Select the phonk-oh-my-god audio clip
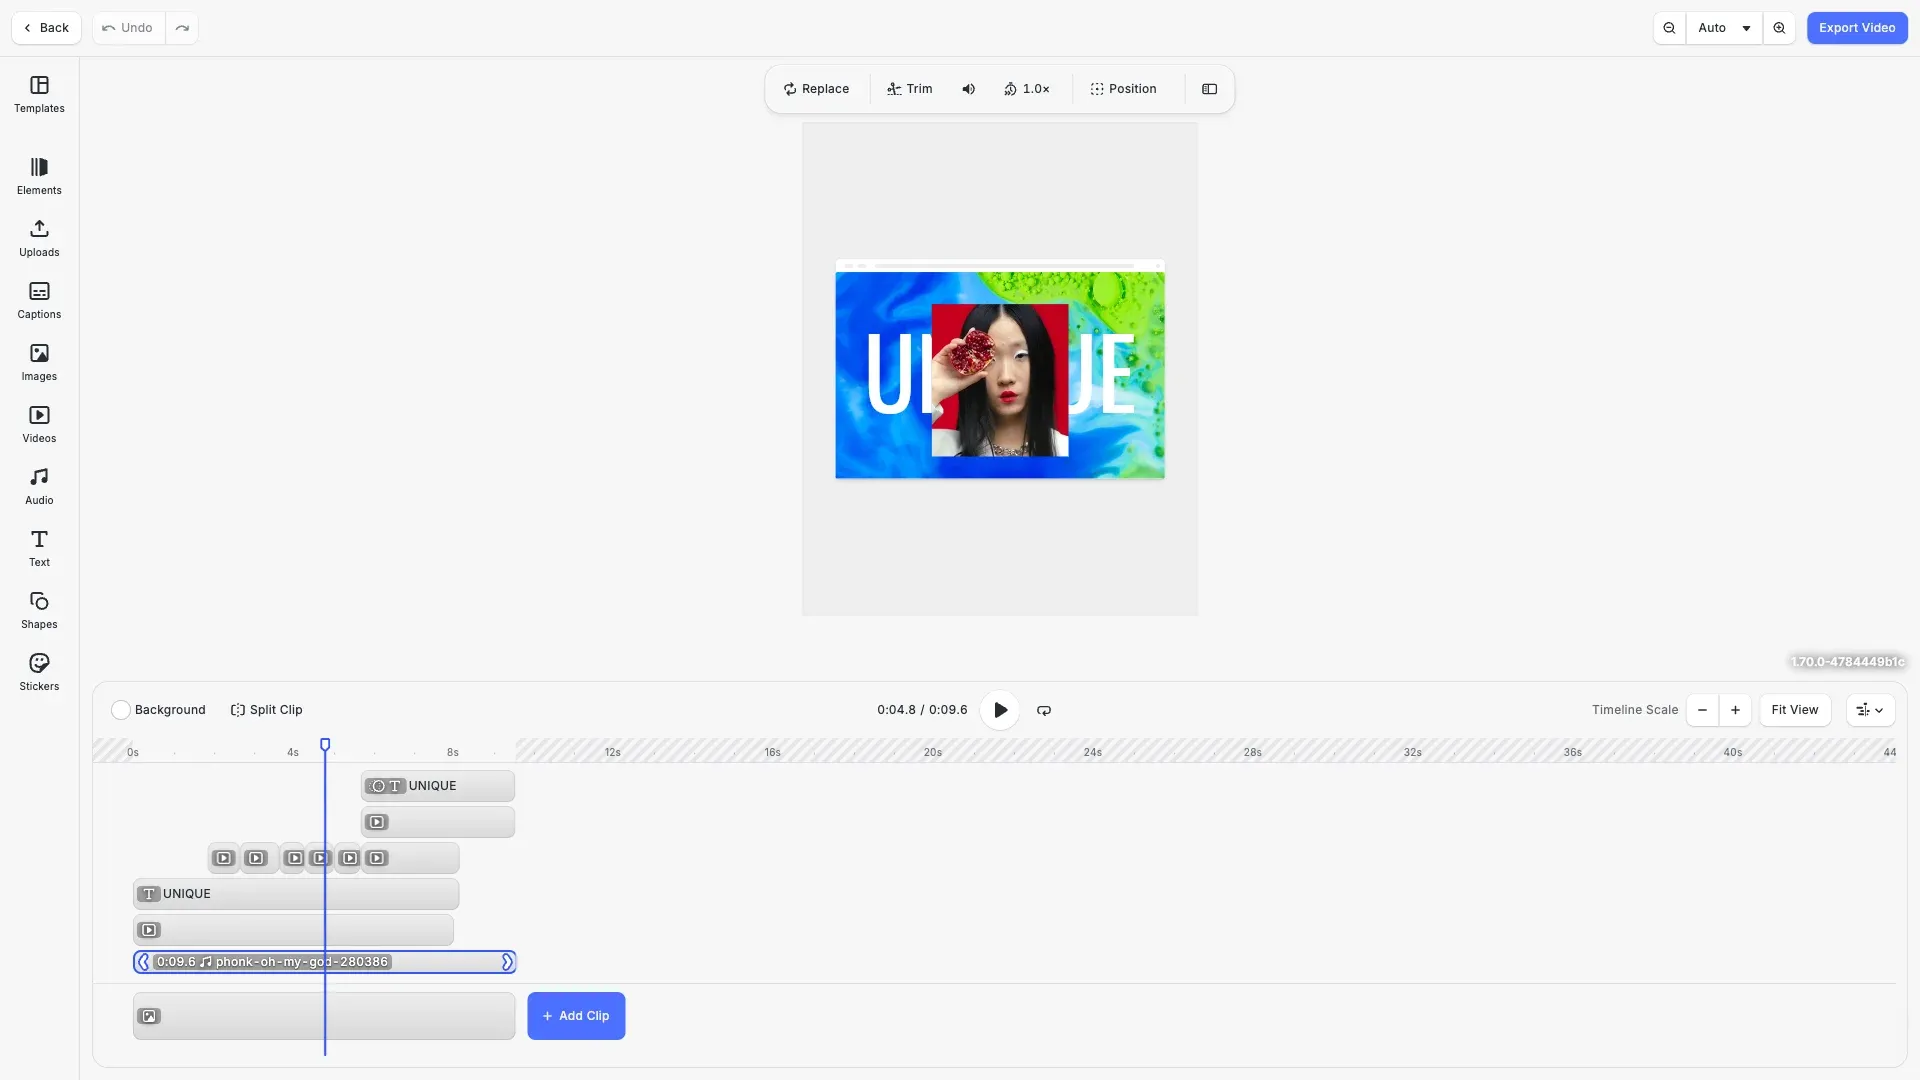Viewport: 1920px width, 1080px height. point(325,961)
